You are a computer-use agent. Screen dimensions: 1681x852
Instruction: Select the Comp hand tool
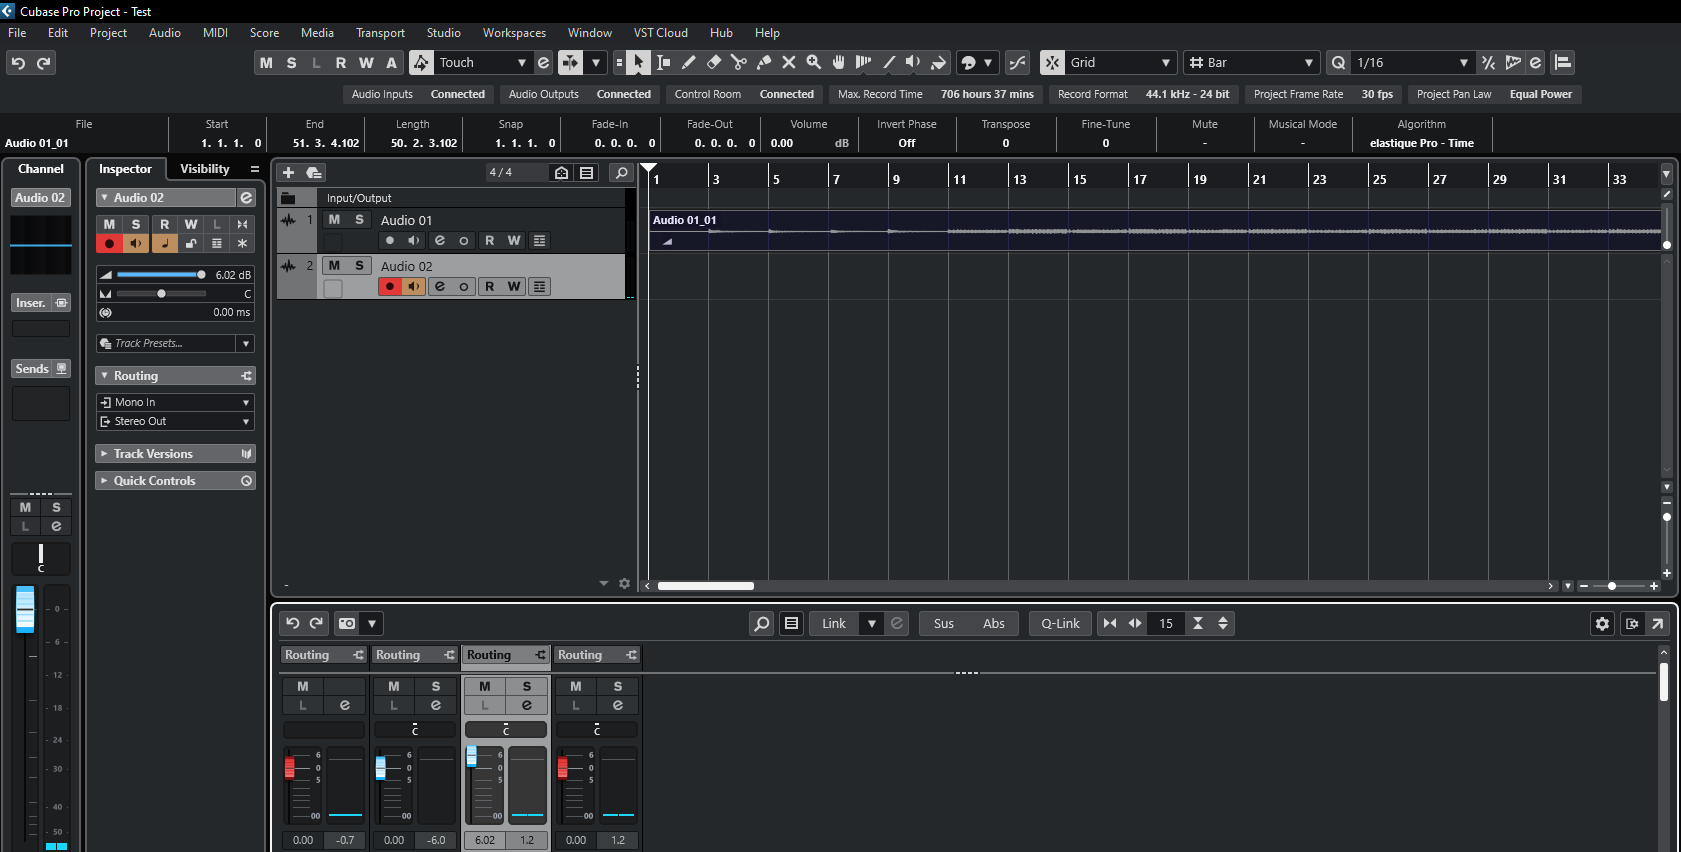pos(838,62)
